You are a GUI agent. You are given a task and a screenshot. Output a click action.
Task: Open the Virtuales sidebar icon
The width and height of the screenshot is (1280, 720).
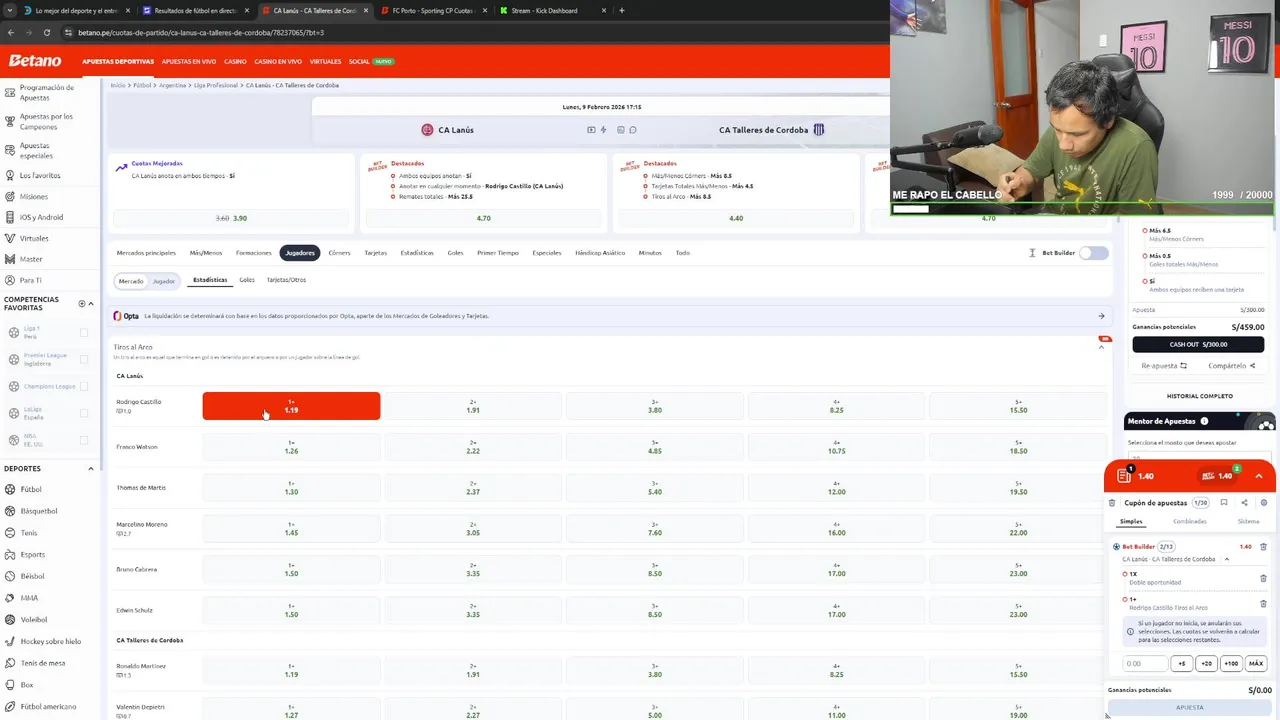coord(10,238)
